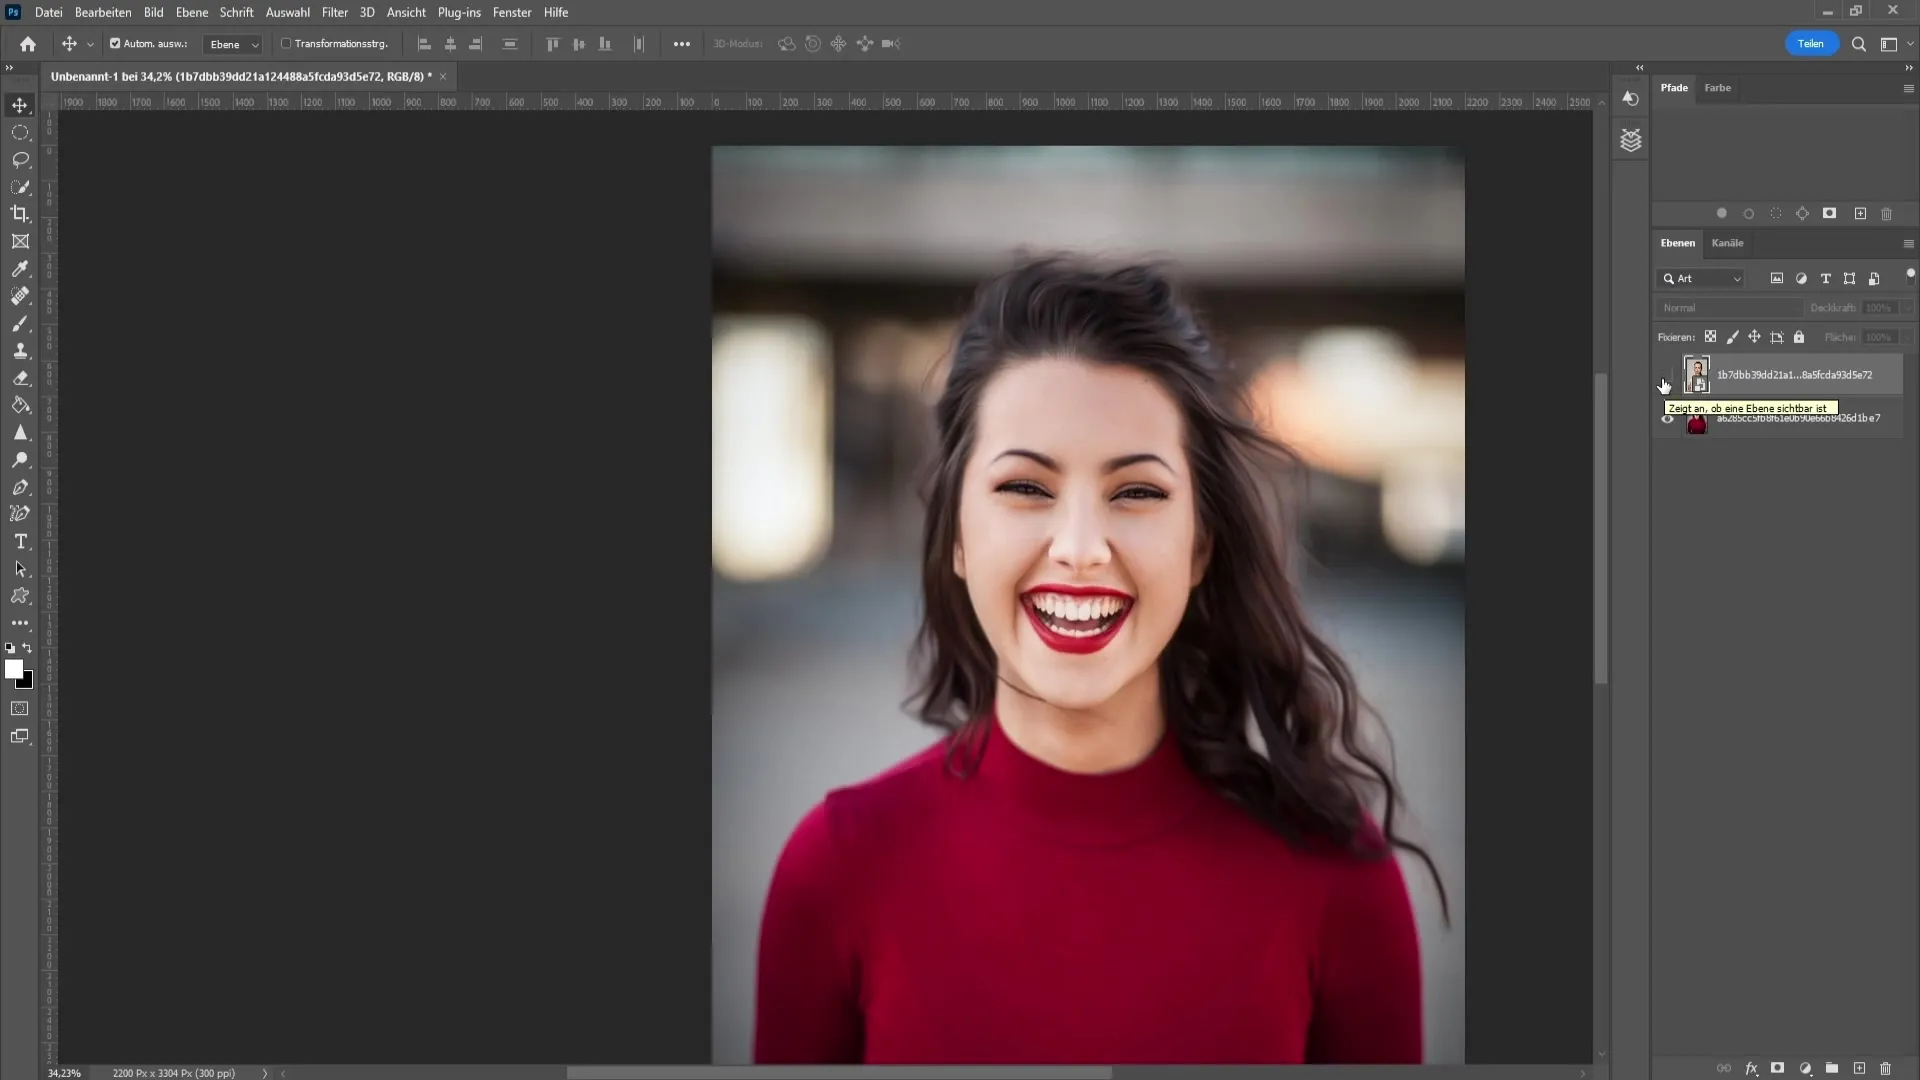Expand the toolbox double-arrow
Screen dimensions: 1920x1080
click(9, 68)
